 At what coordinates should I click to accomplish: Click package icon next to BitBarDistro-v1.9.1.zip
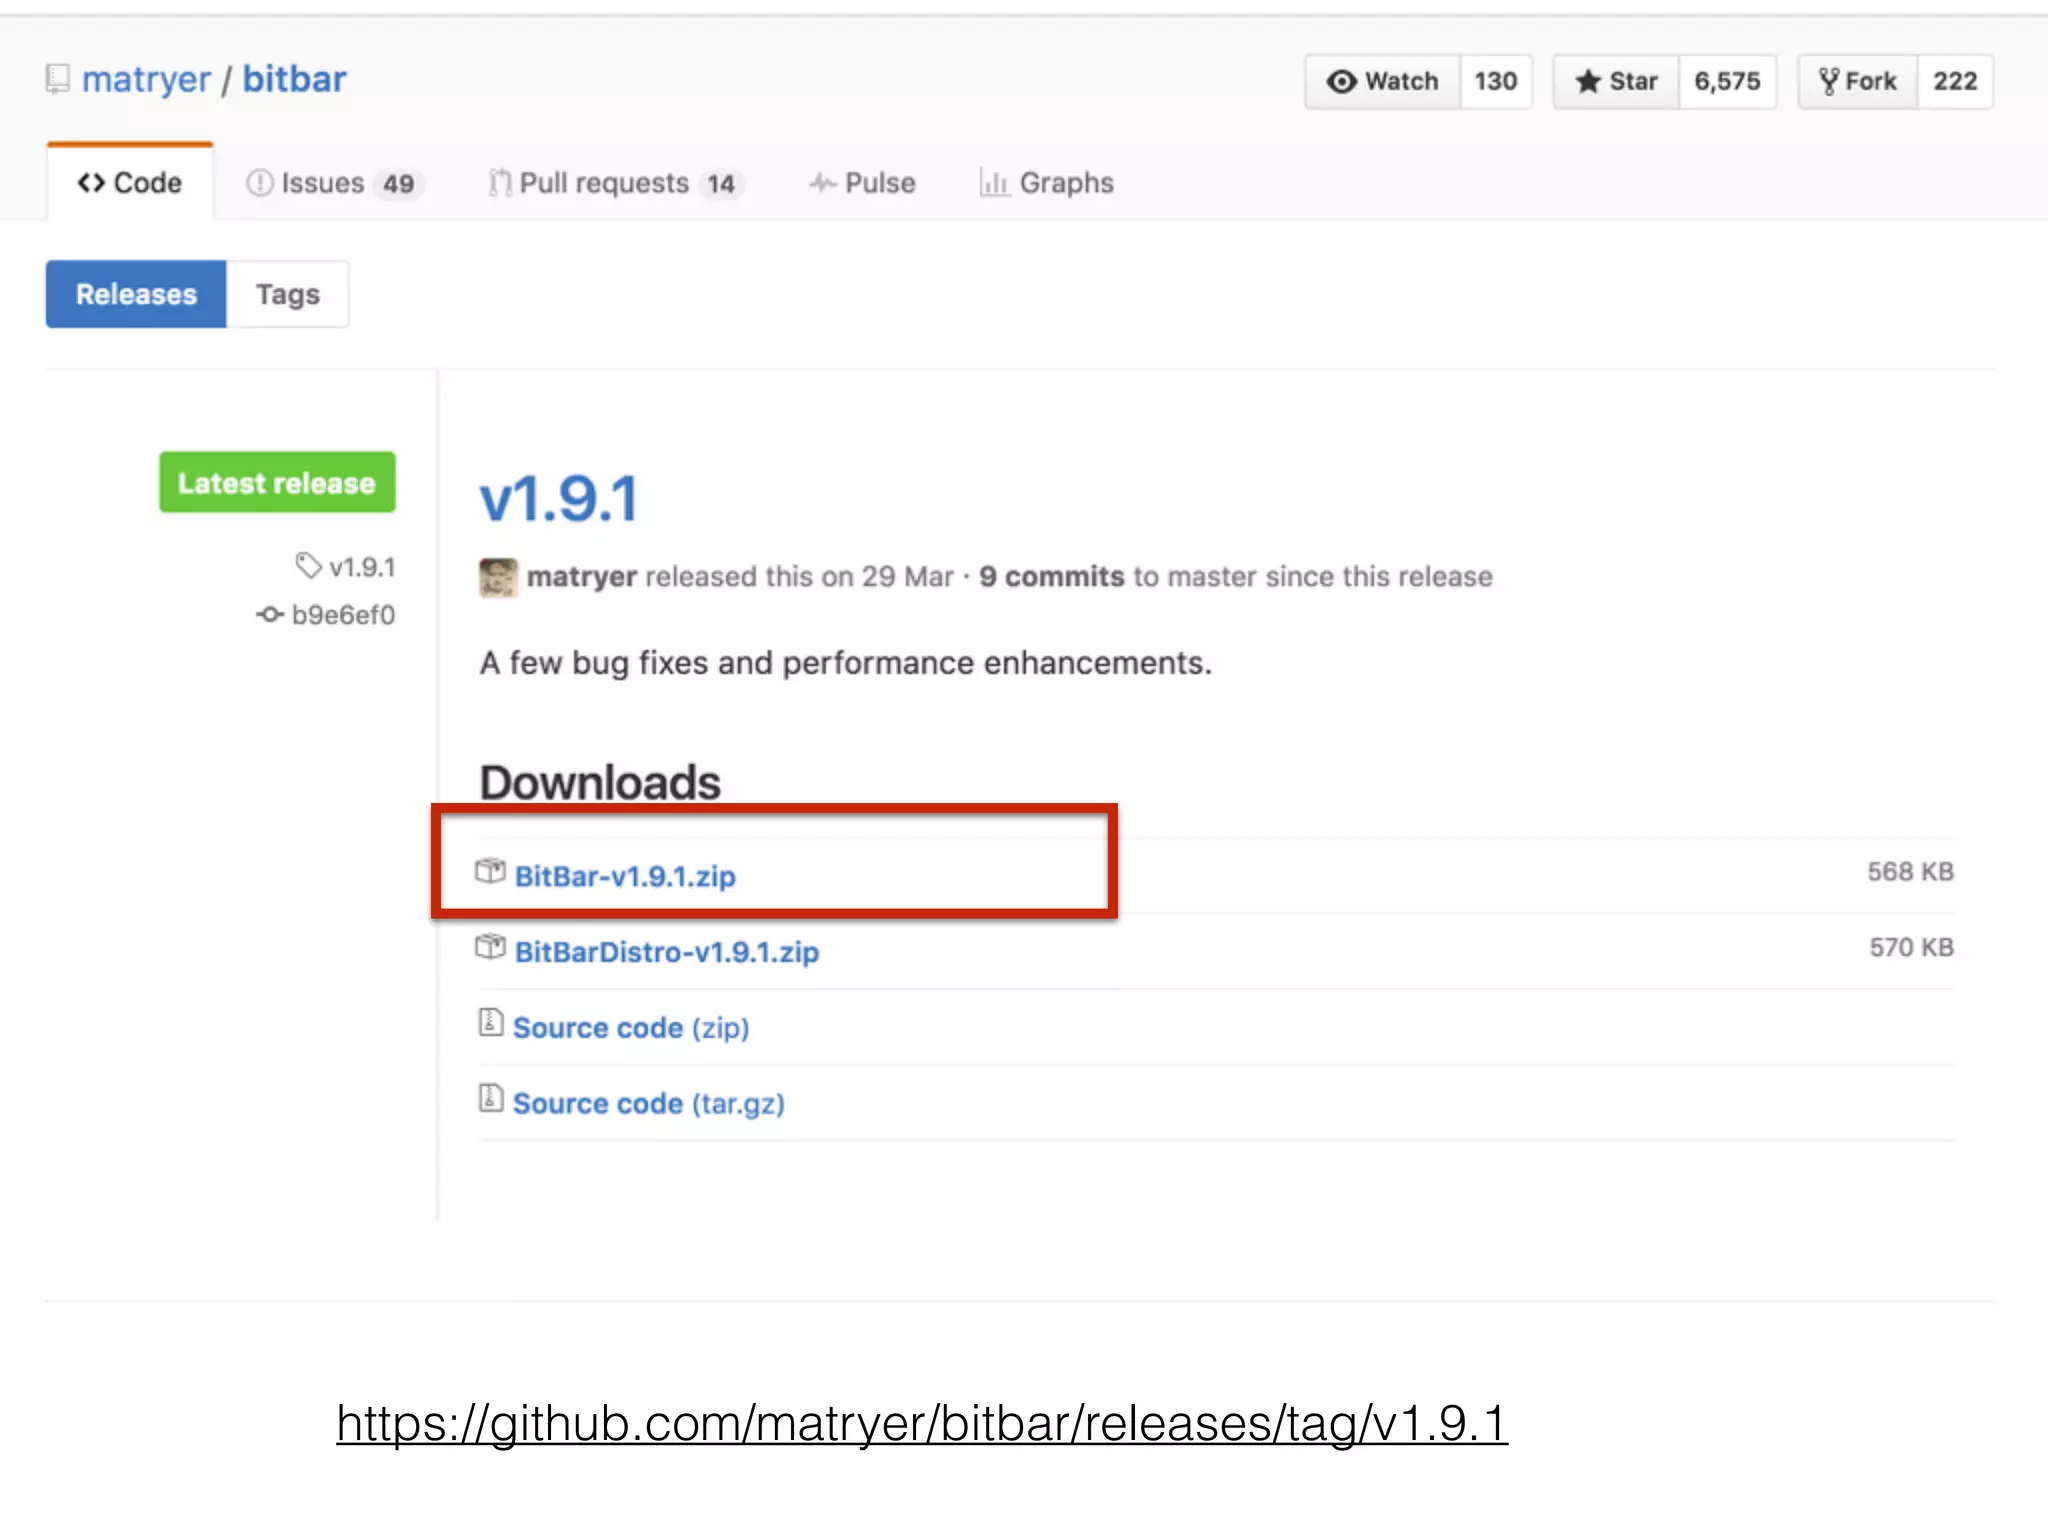pyautogui.click(x=490, y=947)
